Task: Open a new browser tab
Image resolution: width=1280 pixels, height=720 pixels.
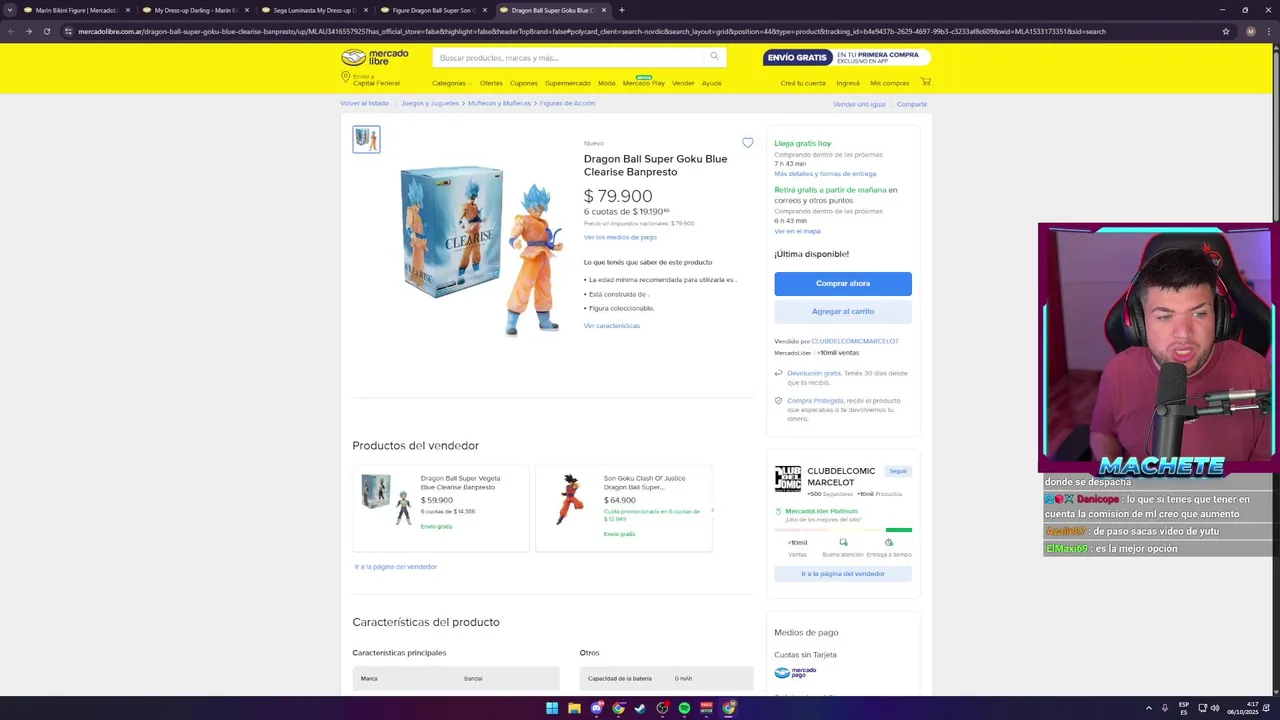Action: [621, 10]
